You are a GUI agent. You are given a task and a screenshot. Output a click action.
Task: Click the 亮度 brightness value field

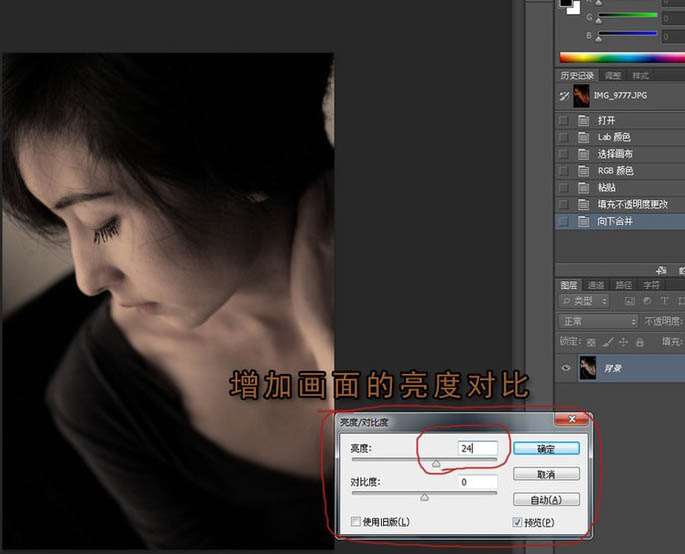pyautogui.click(x=477, y=449)
